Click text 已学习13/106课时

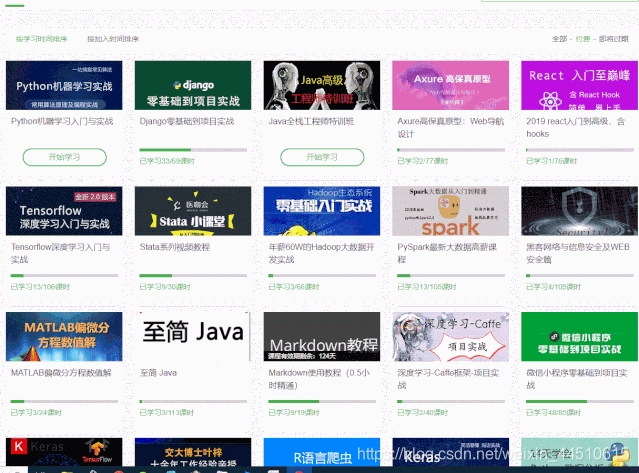[40, 287]
